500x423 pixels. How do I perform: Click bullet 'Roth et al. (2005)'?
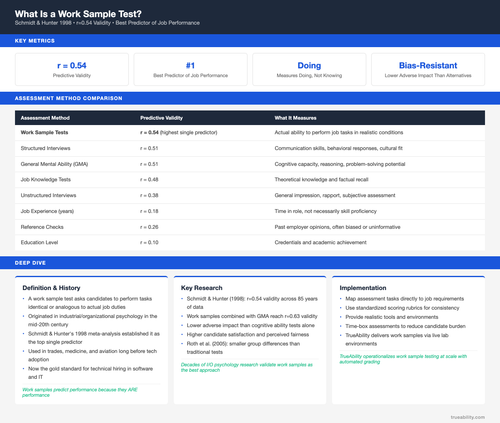coord(243,348)
